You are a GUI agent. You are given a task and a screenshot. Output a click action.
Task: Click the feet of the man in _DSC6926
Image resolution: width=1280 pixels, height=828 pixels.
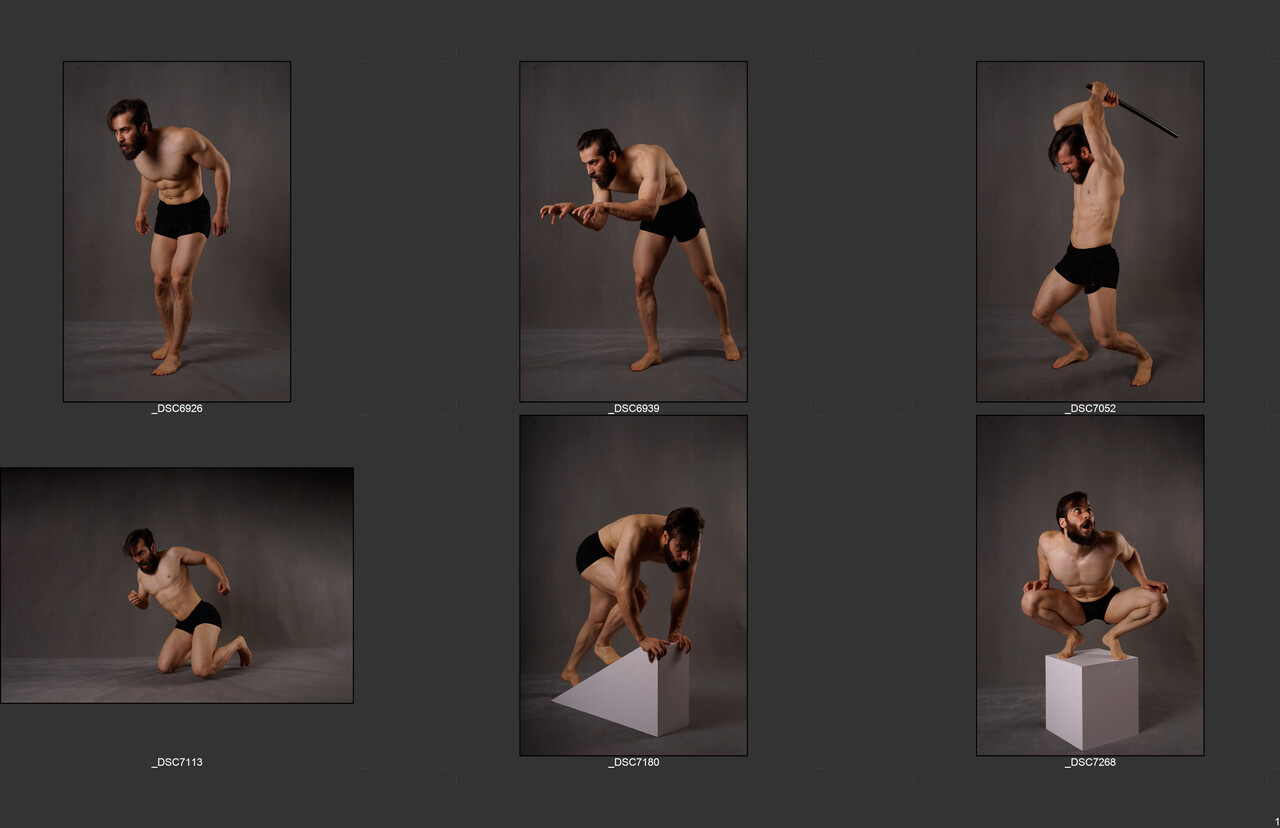pos(167,358)
